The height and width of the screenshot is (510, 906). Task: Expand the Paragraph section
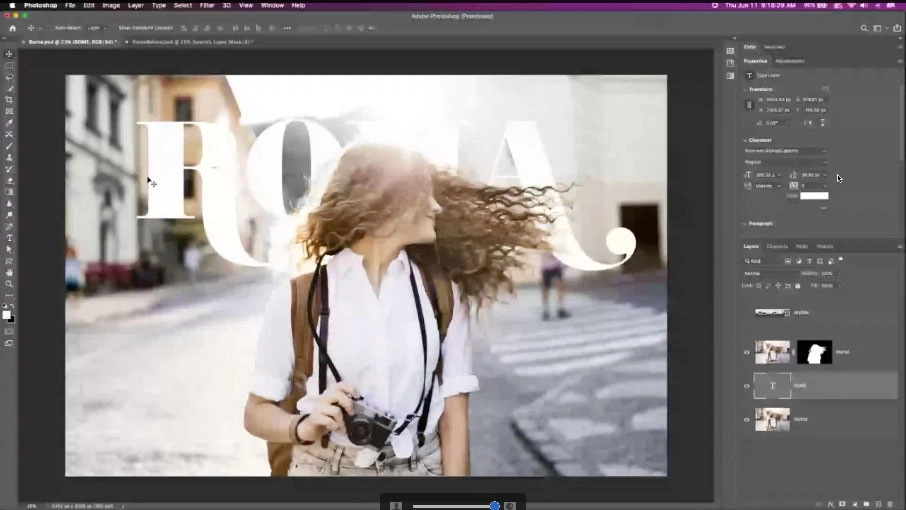(744, 224)
